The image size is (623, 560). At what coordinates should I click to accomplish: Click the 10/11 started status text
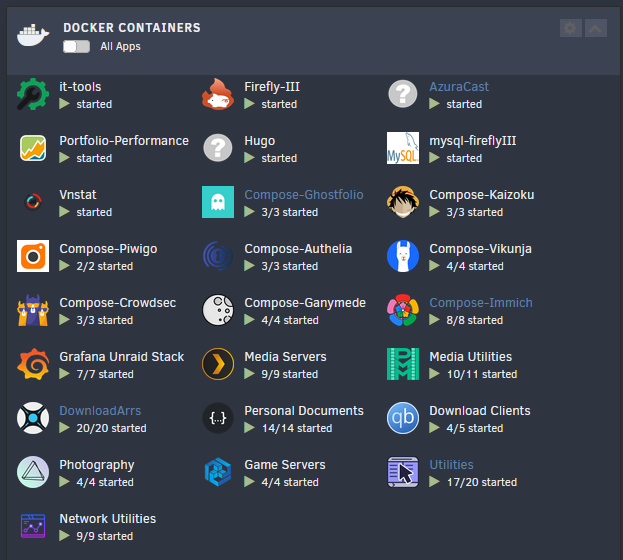point(482,374)
